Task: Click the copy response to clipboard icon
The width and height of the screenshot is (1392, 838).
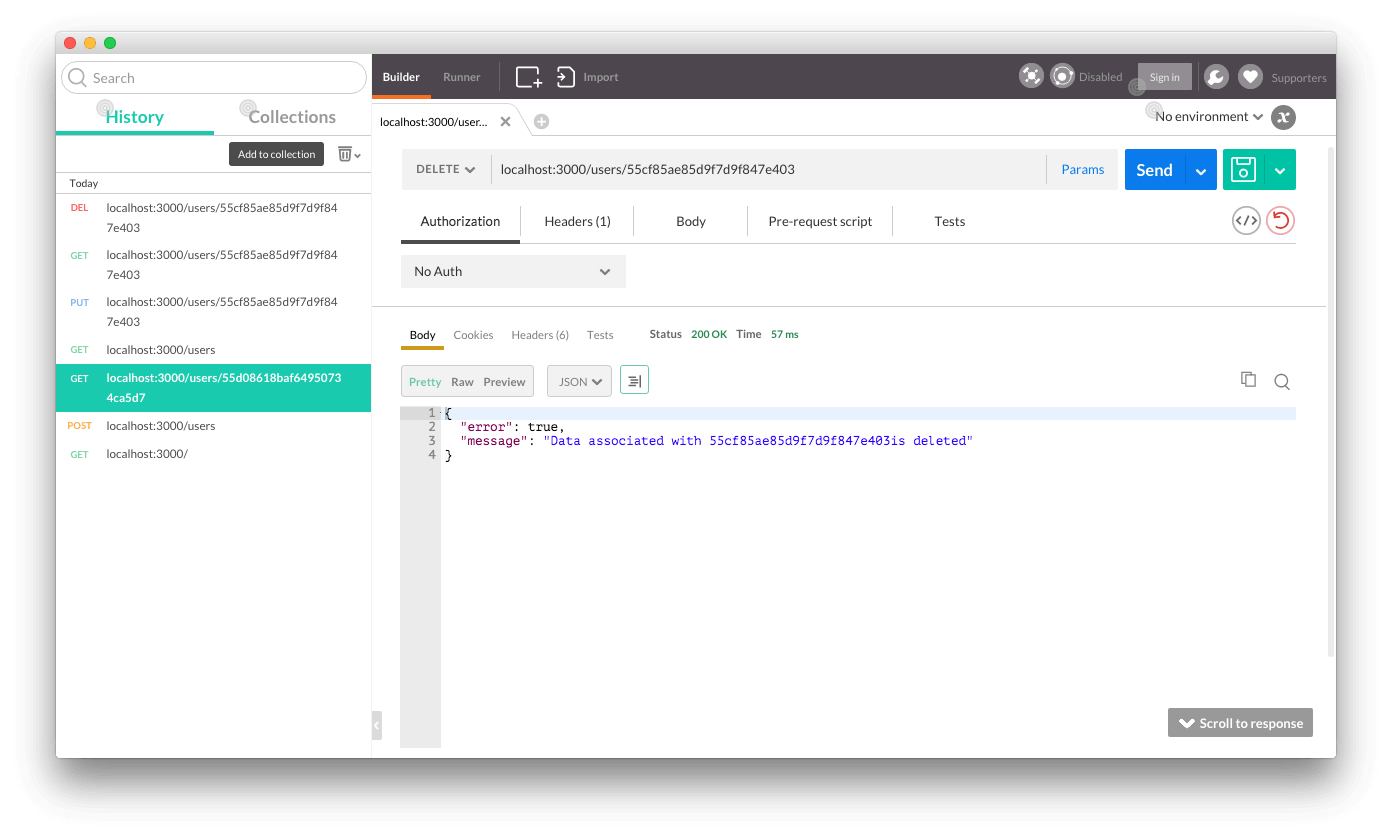Action: pyautogui.click(x=1248, y=380)
